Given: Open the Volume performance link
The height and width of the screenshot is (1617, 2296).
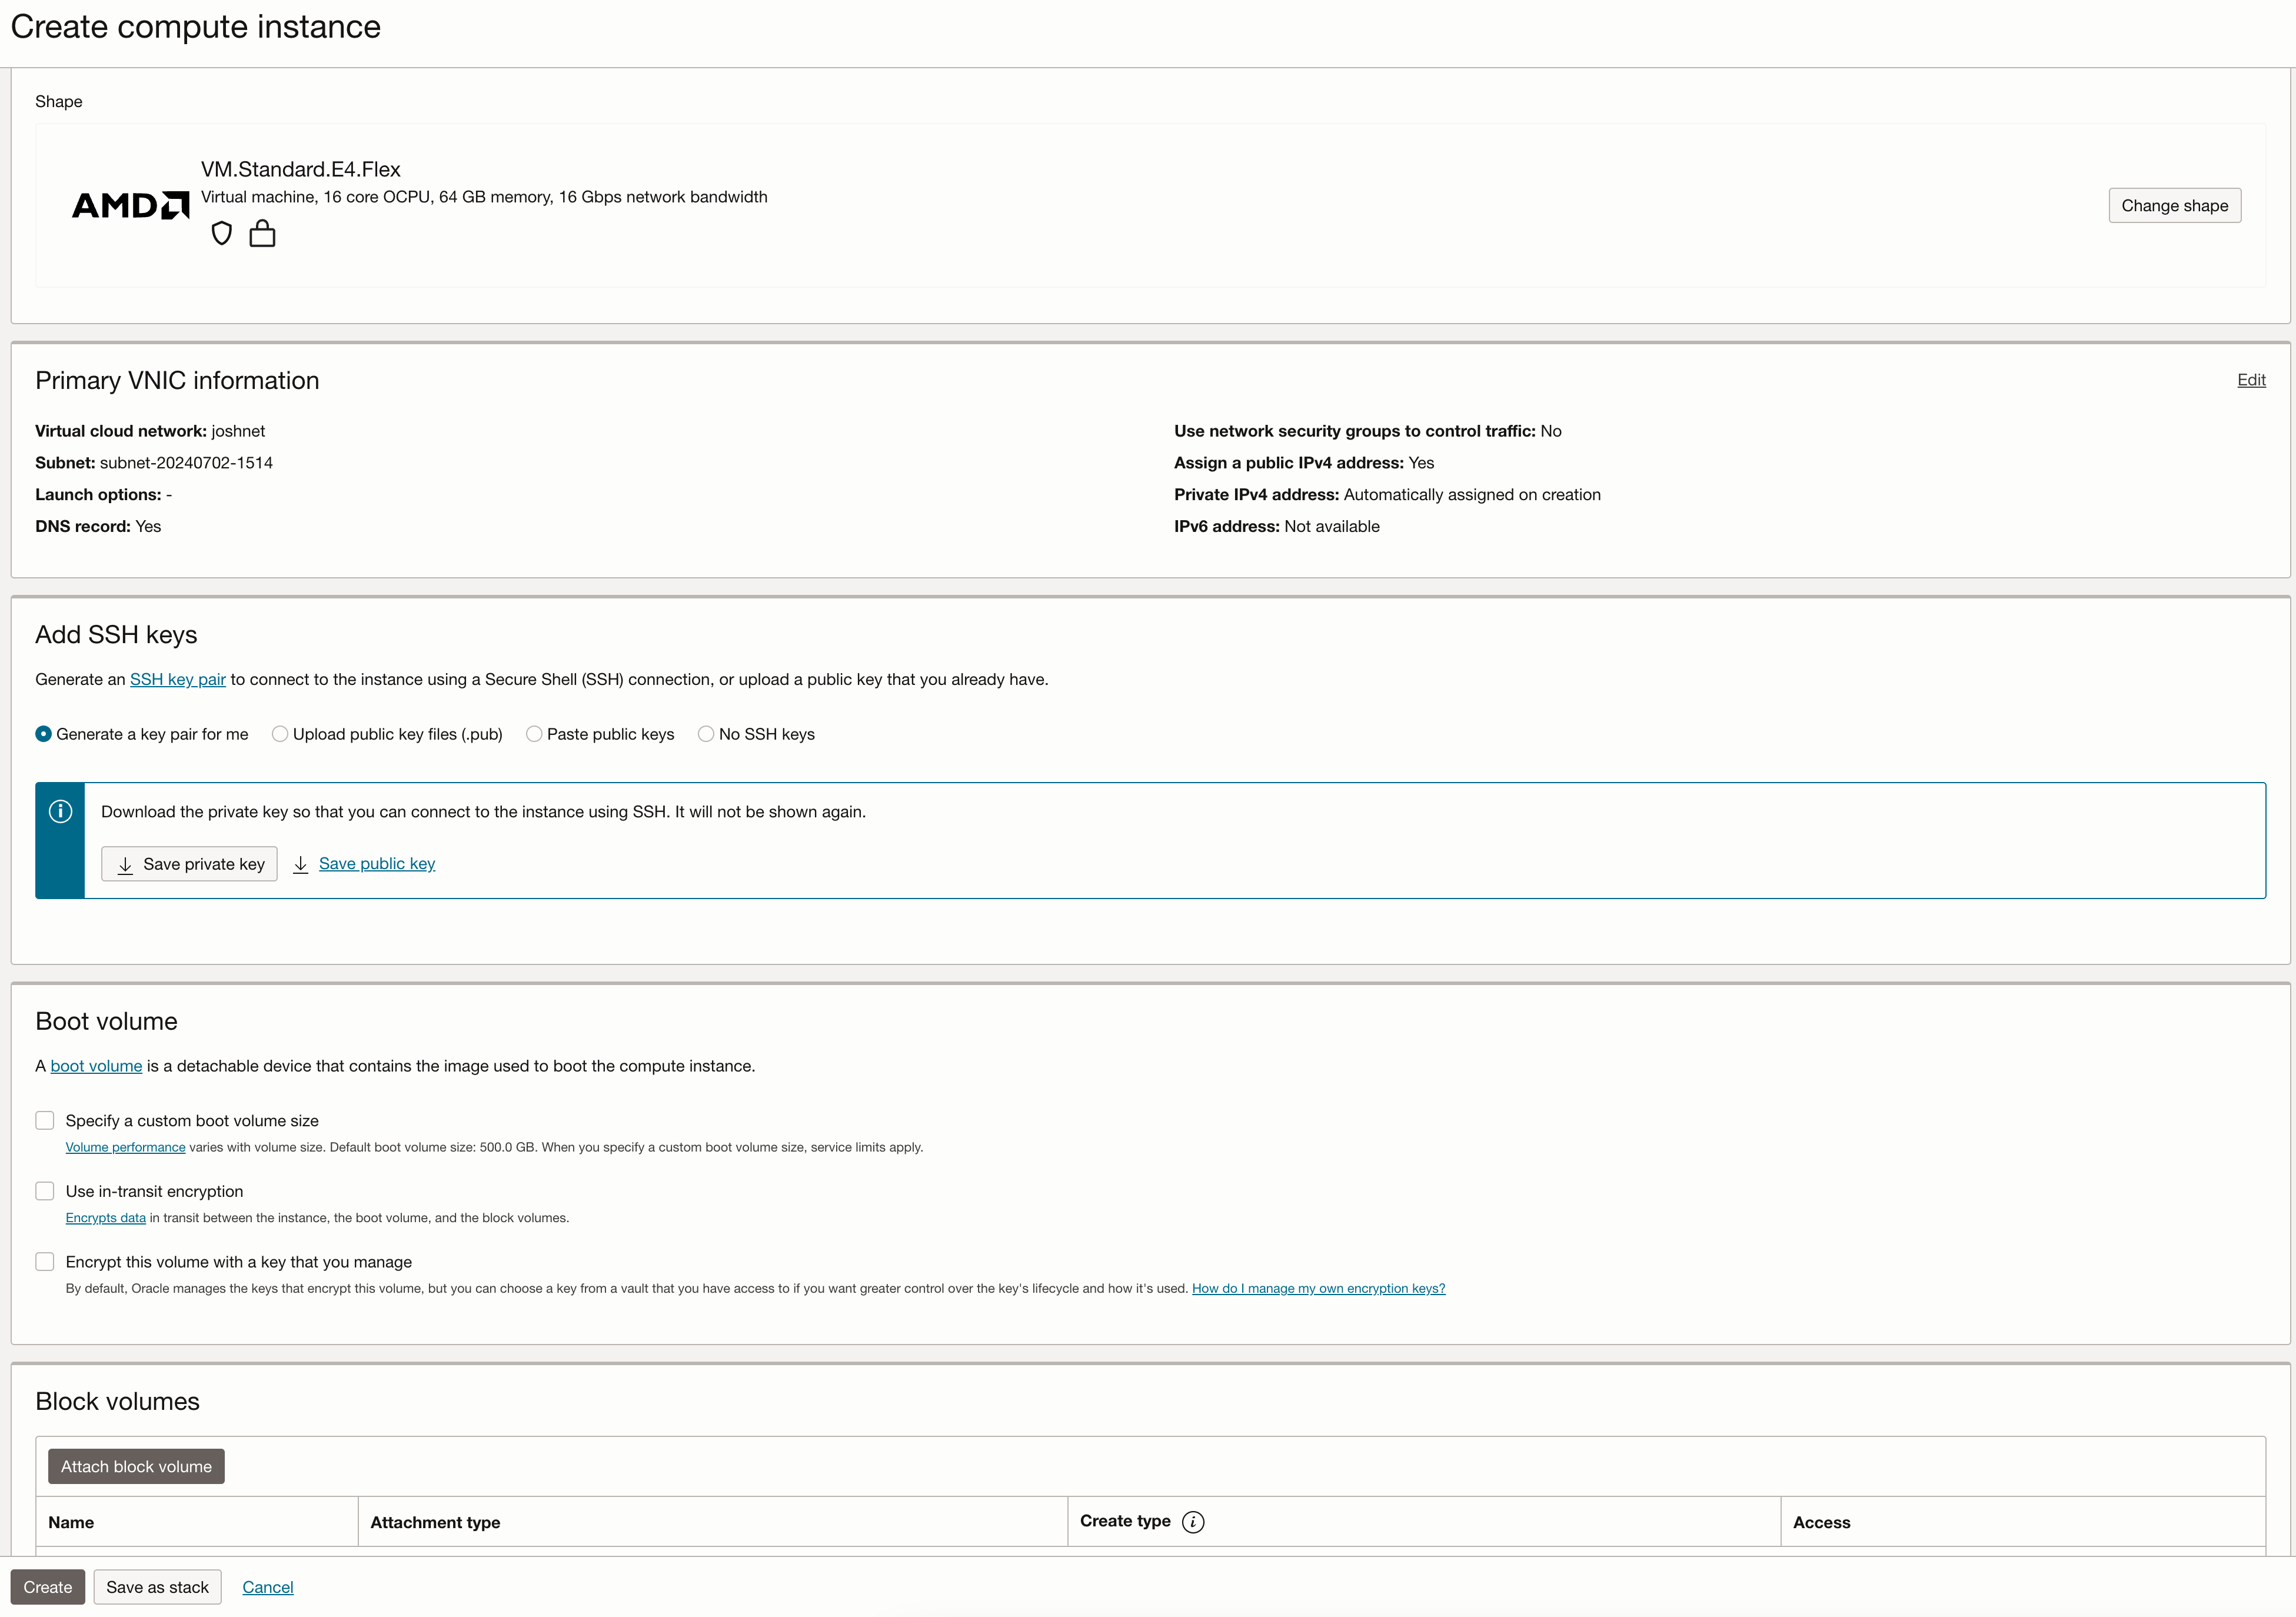Looking at the screenshot, I should pyautogui.click(x=125, y=1147).
